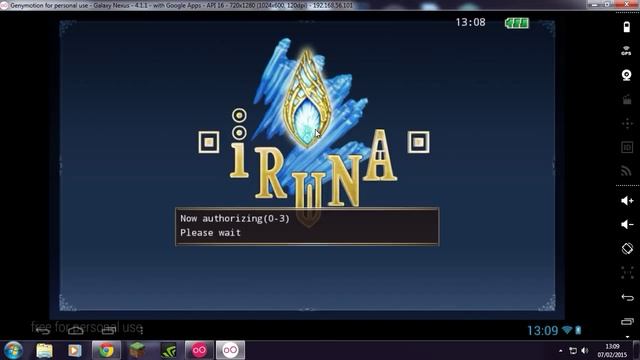Open the Genymotion GPS widget
640x360 pixels.
(x=627, y=51)
